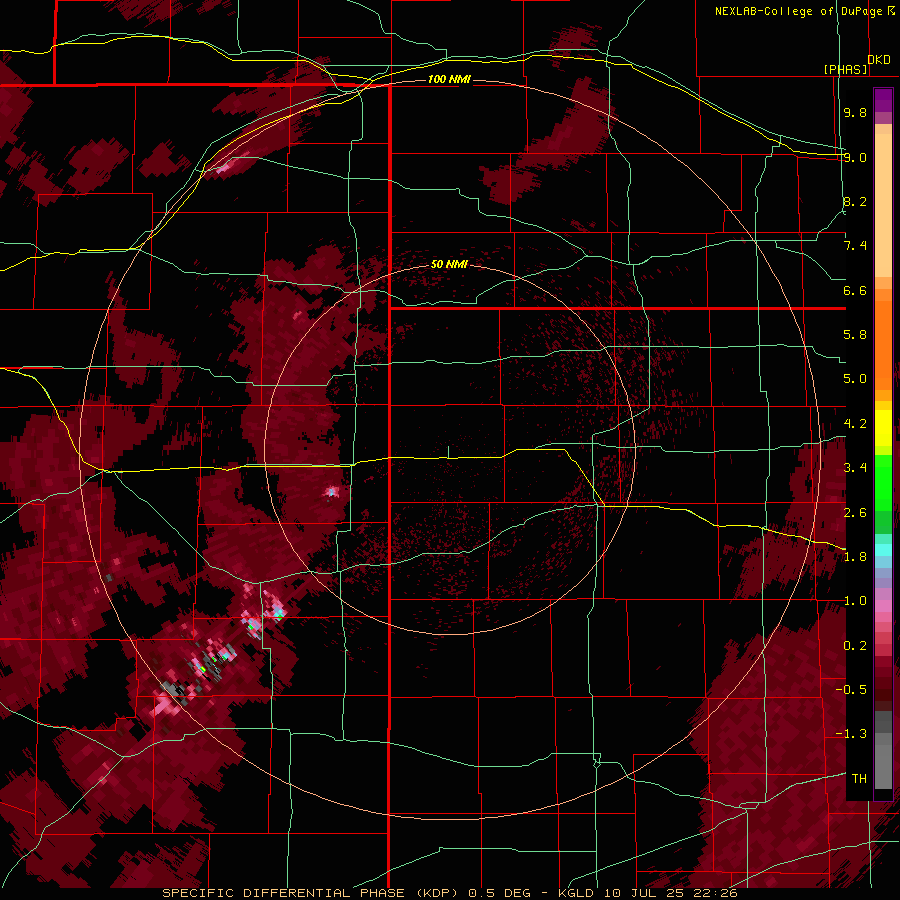Click the 8.2 scale value
This screenshot has height=900, width=900.
pos(855,202)
